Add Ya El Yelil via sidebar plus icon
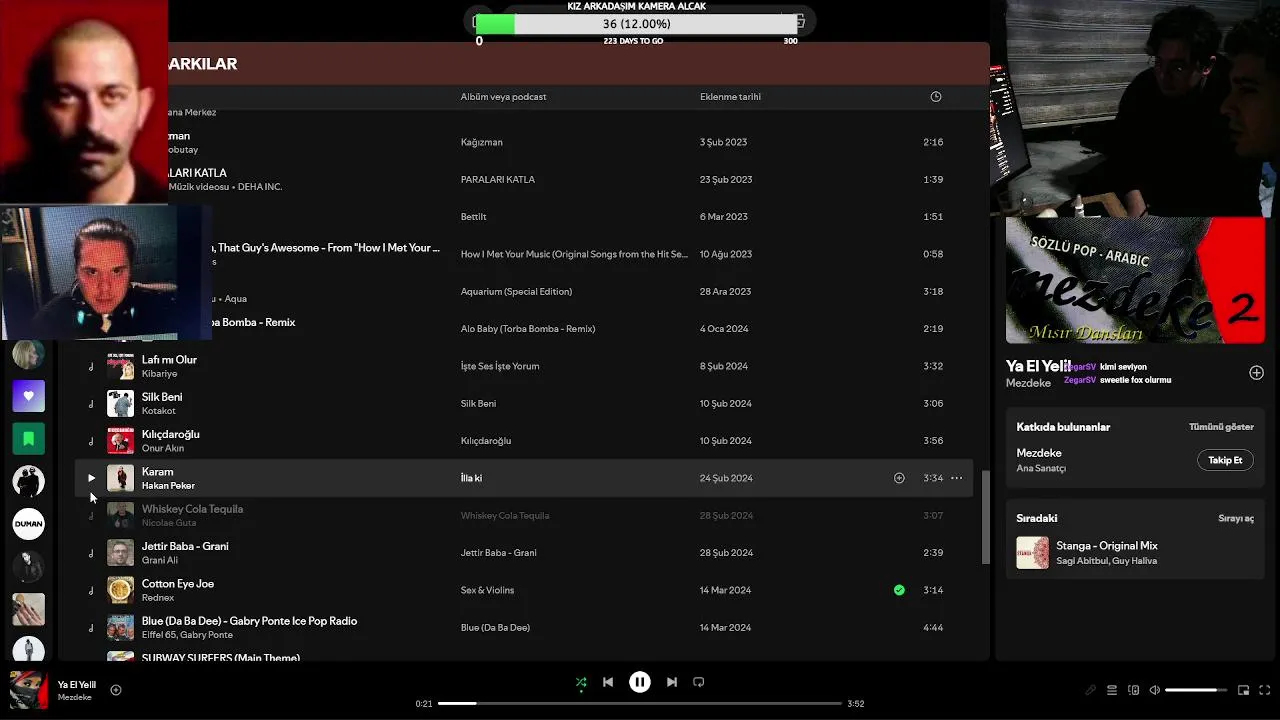Viewport: 1280px width, 720px height. 1256,373
